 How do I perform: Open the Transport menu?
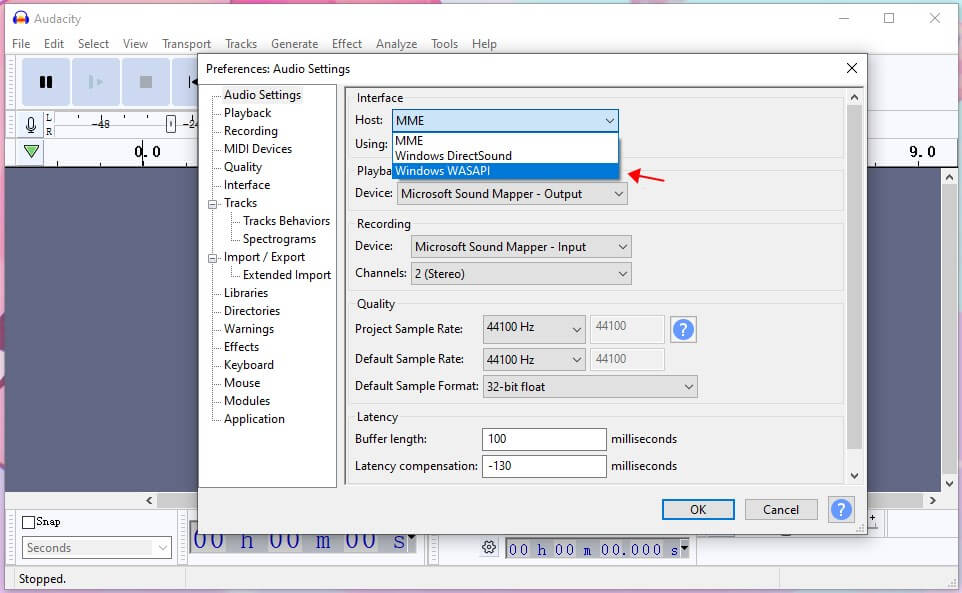(187, 44)
